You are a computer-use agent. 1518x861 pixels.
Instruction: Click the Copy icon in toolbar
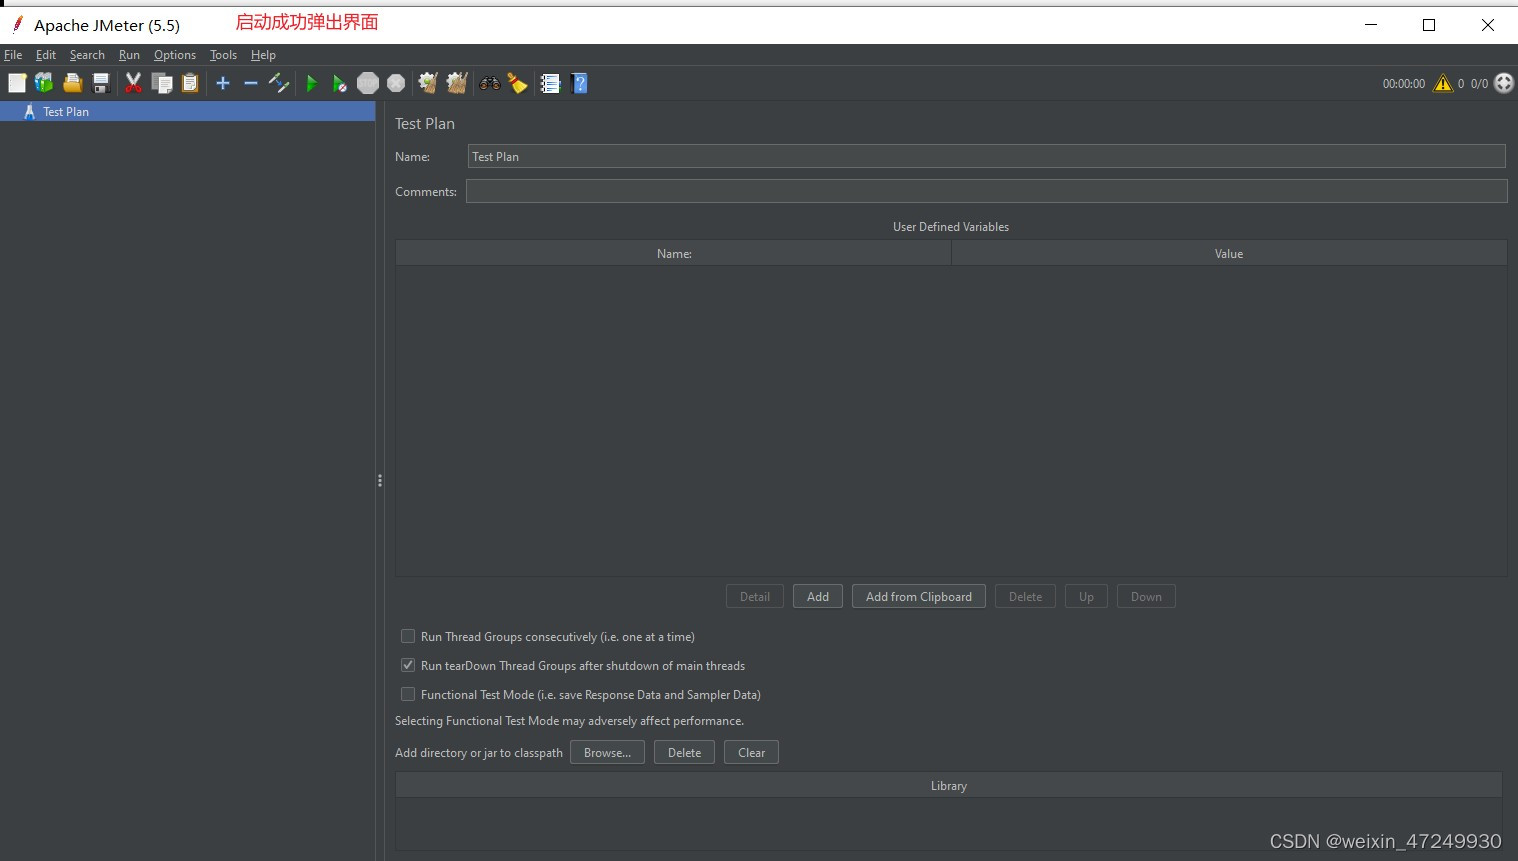pos(162,83)
